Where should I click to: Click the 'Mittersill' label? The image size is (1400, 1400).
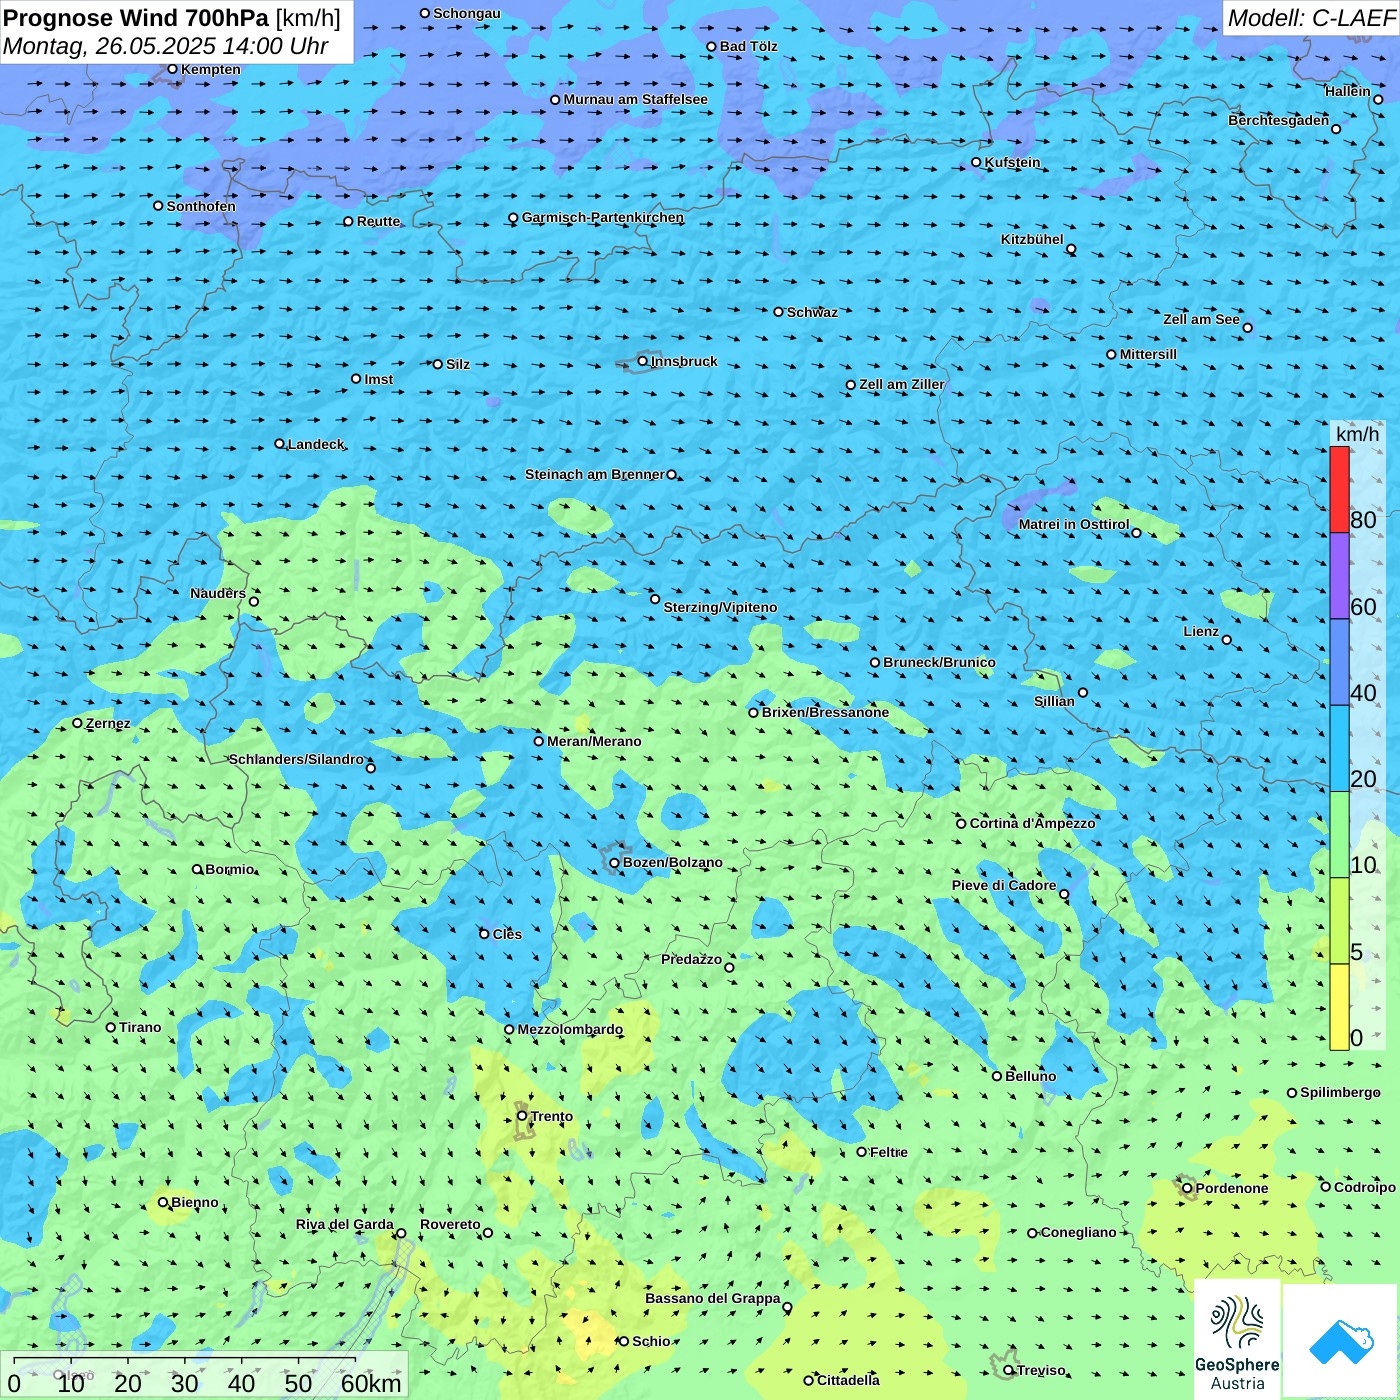click(1148, 354)
